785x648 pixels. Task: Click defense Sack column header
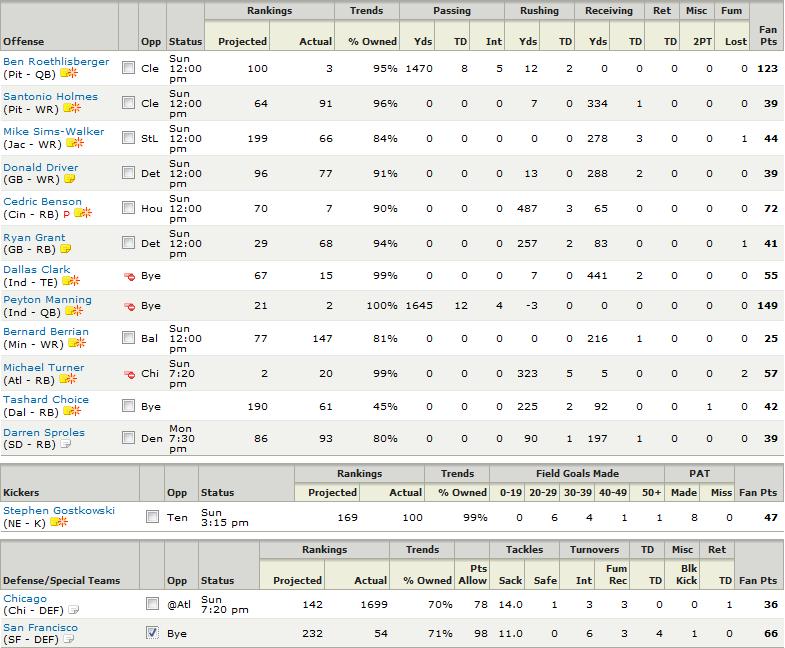pyautogui.click(x=510, y=581)
